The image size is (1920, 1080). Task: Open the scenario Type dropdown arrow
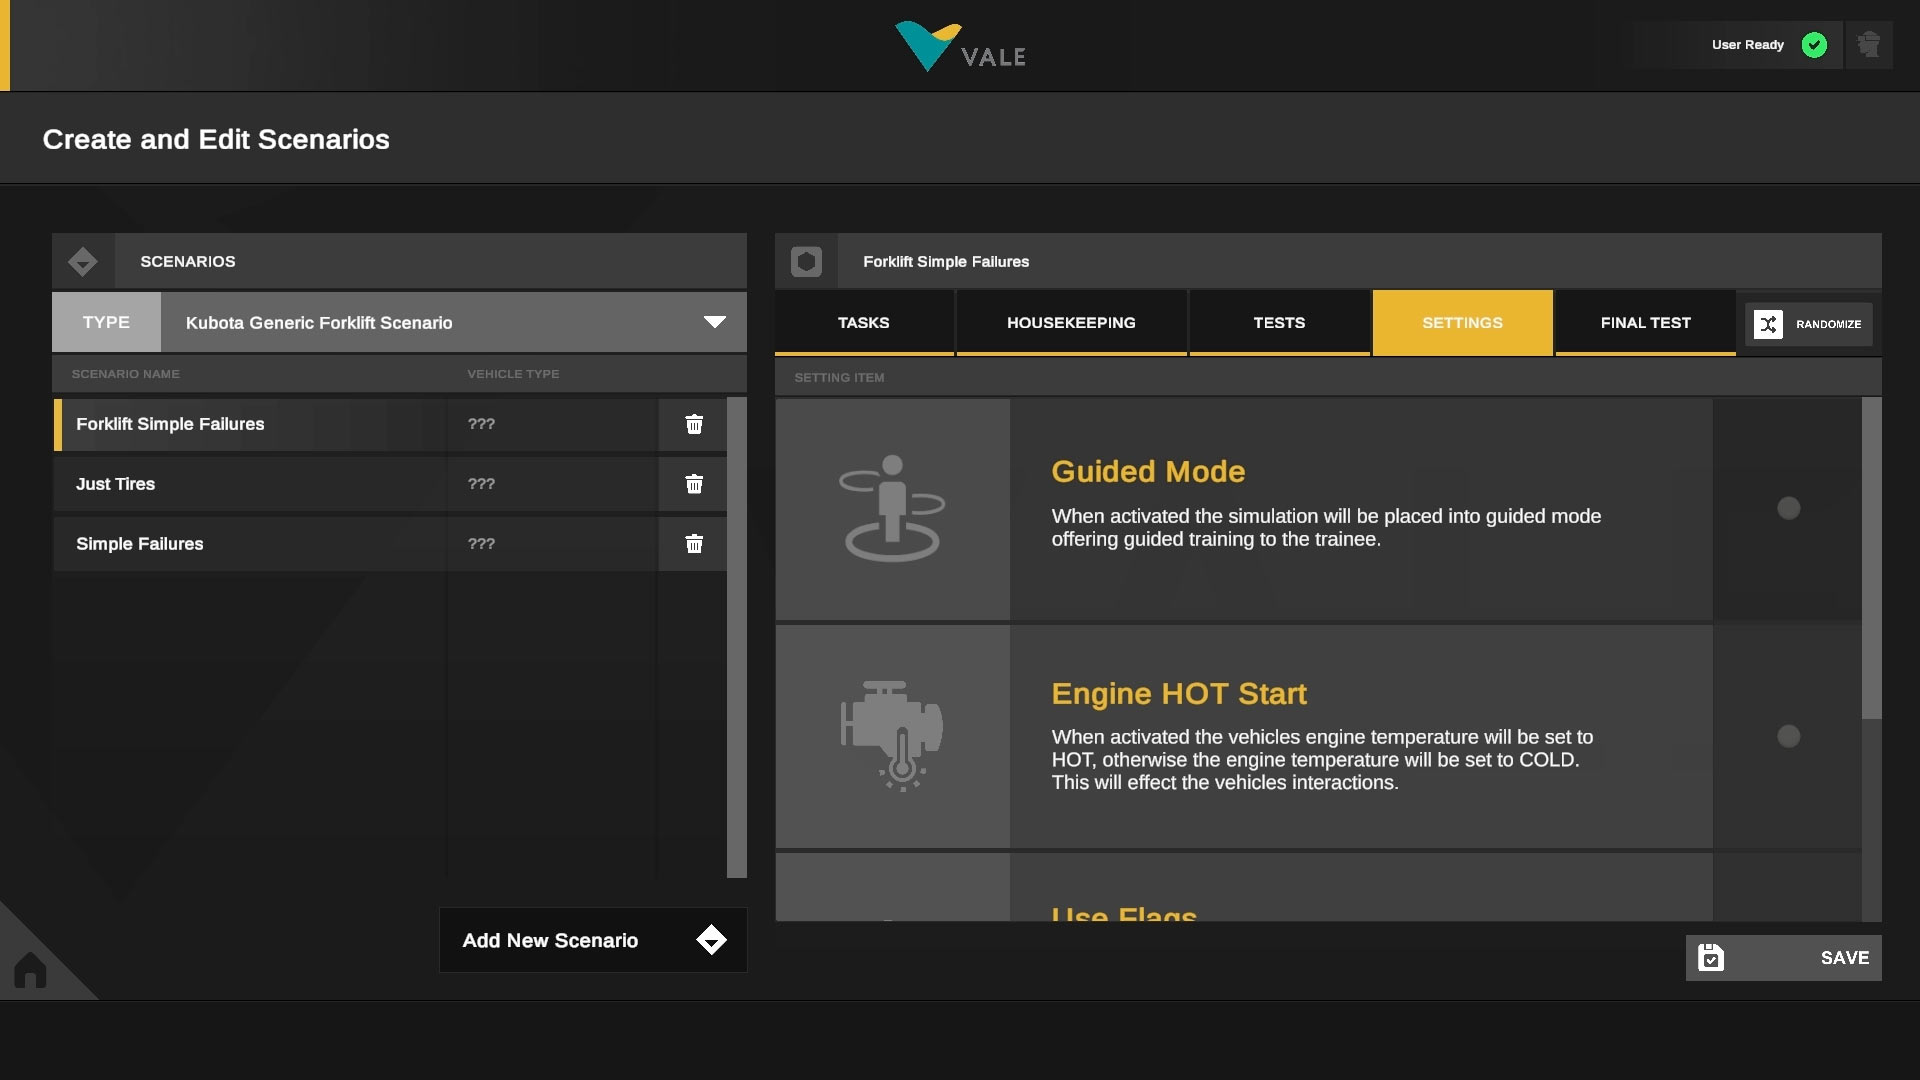click(714, 322)
